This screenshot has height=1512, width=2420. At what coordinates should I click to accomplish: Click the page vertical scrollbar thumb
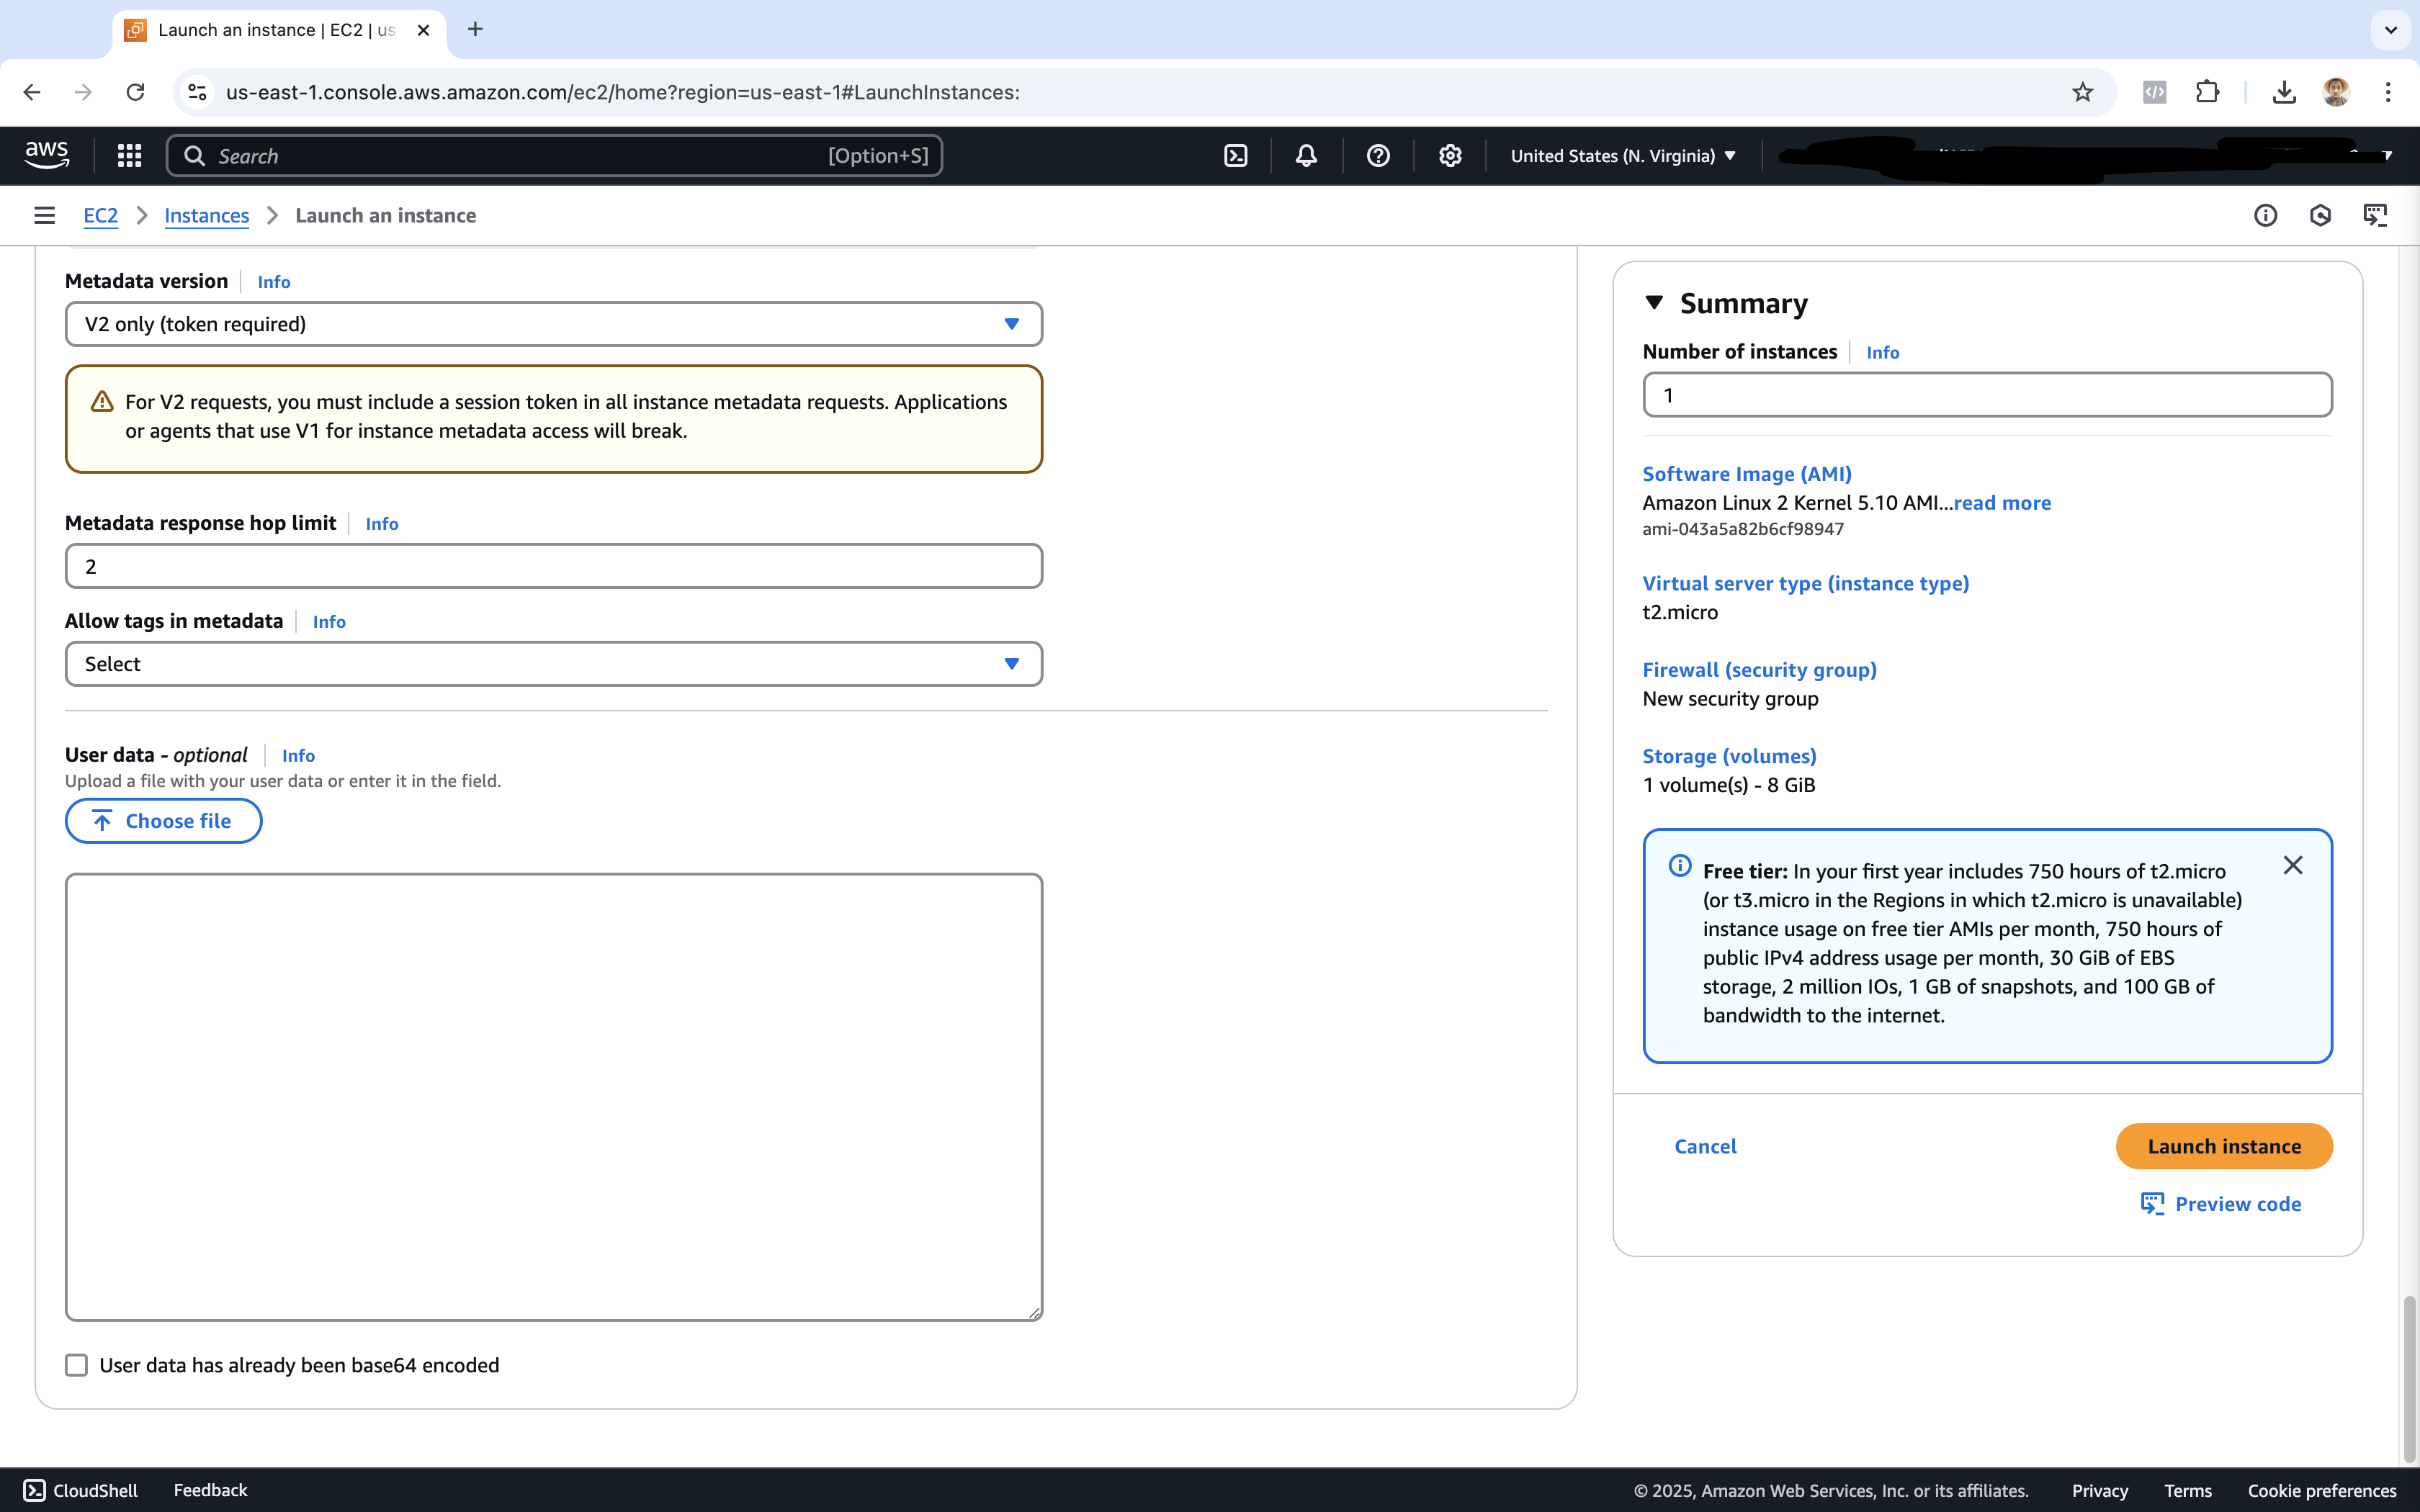coord(2410,1379)
